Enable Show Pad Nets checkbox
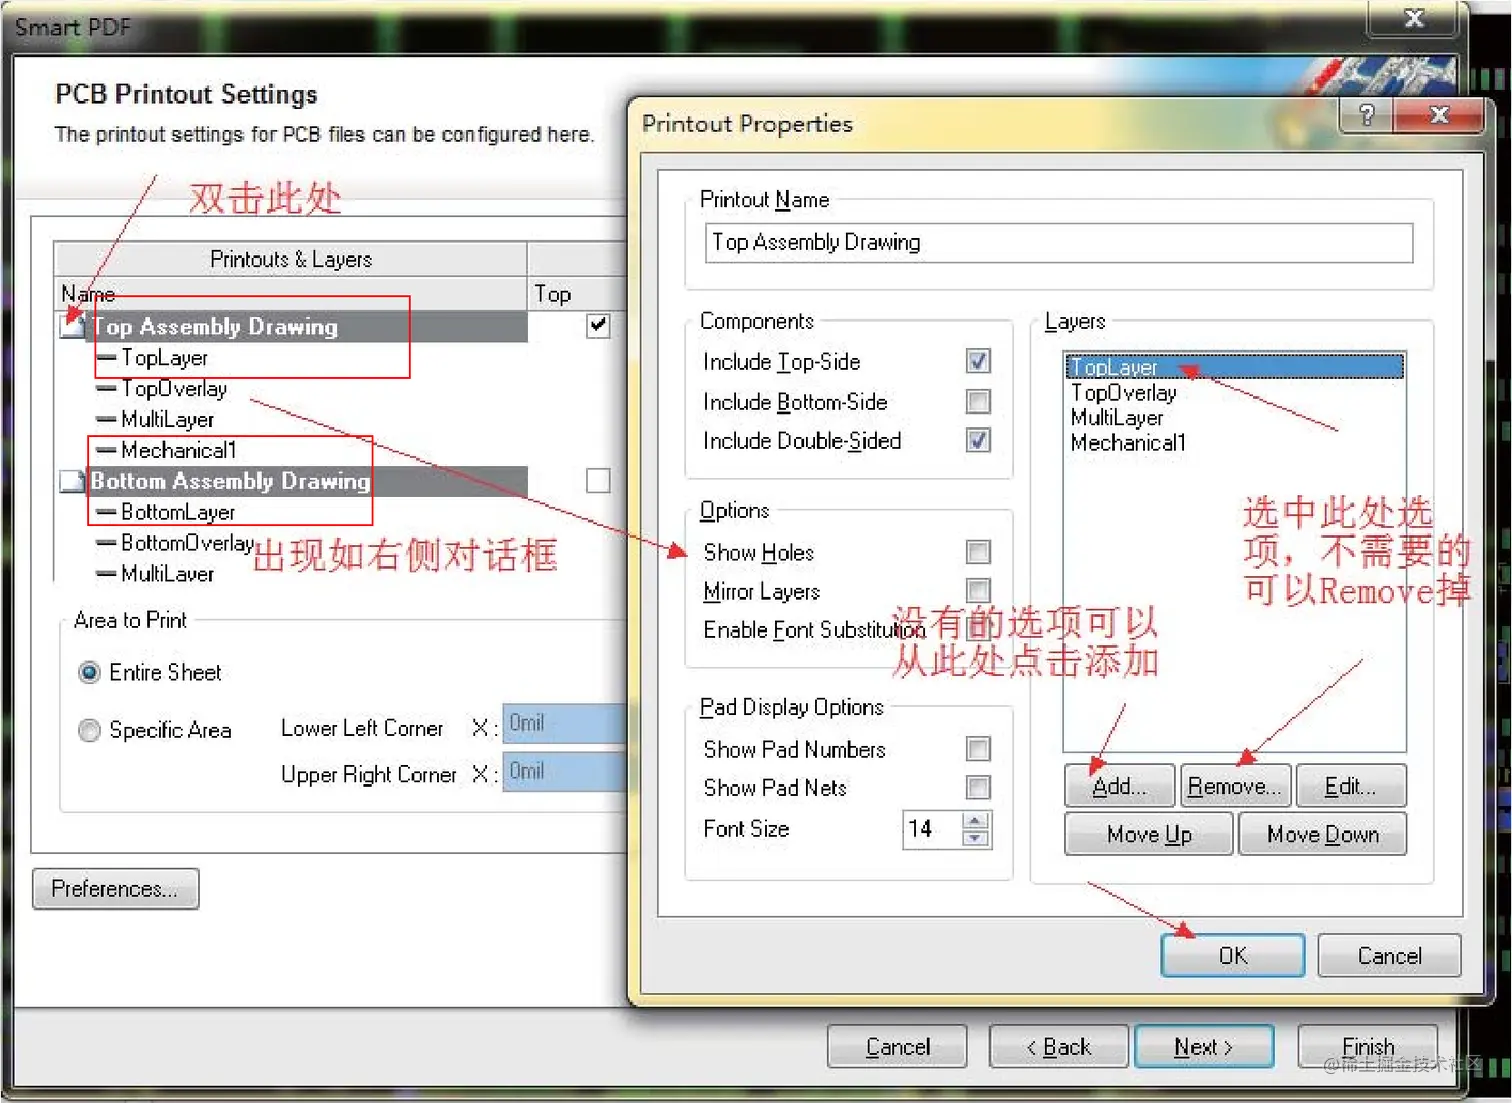1512x1103 pixels. [978, 787]
